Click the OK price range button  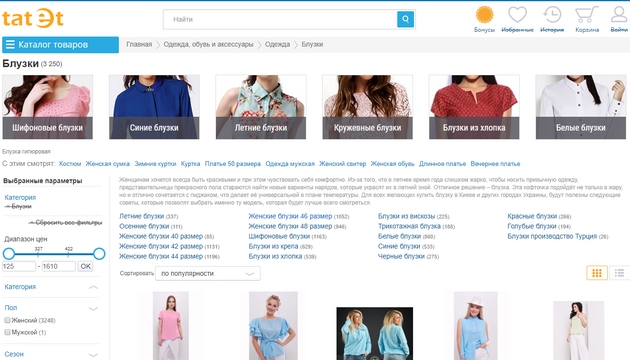coord(86,266)
